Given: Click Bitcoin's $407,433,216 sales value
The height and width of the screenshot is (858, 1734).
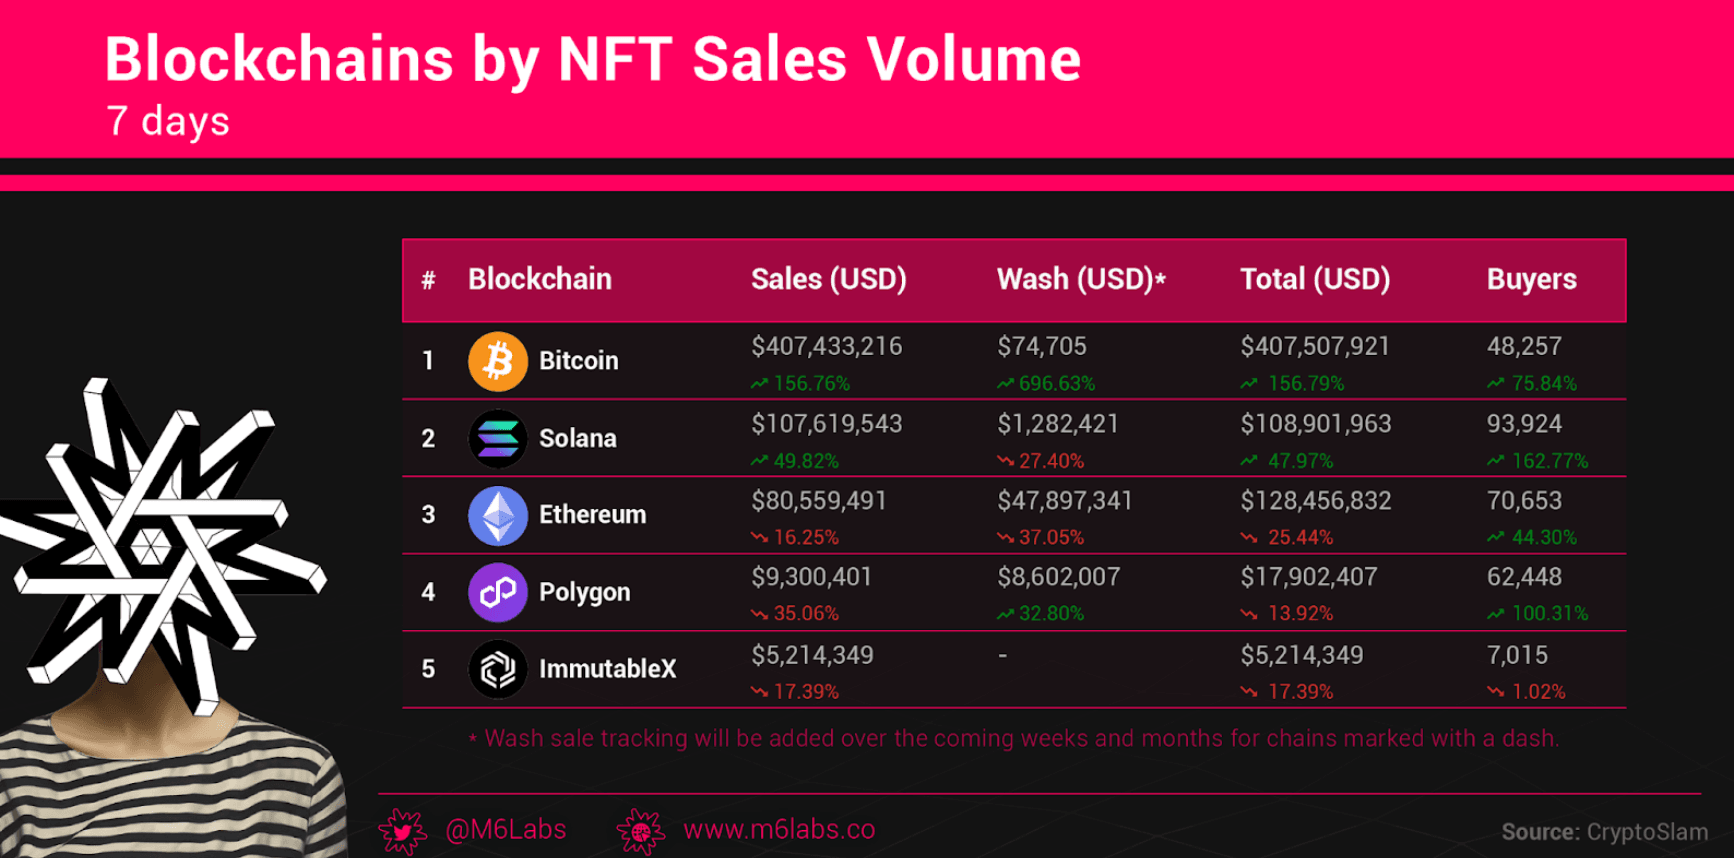Looking at the screenshot, I should [x=826, y=346].
